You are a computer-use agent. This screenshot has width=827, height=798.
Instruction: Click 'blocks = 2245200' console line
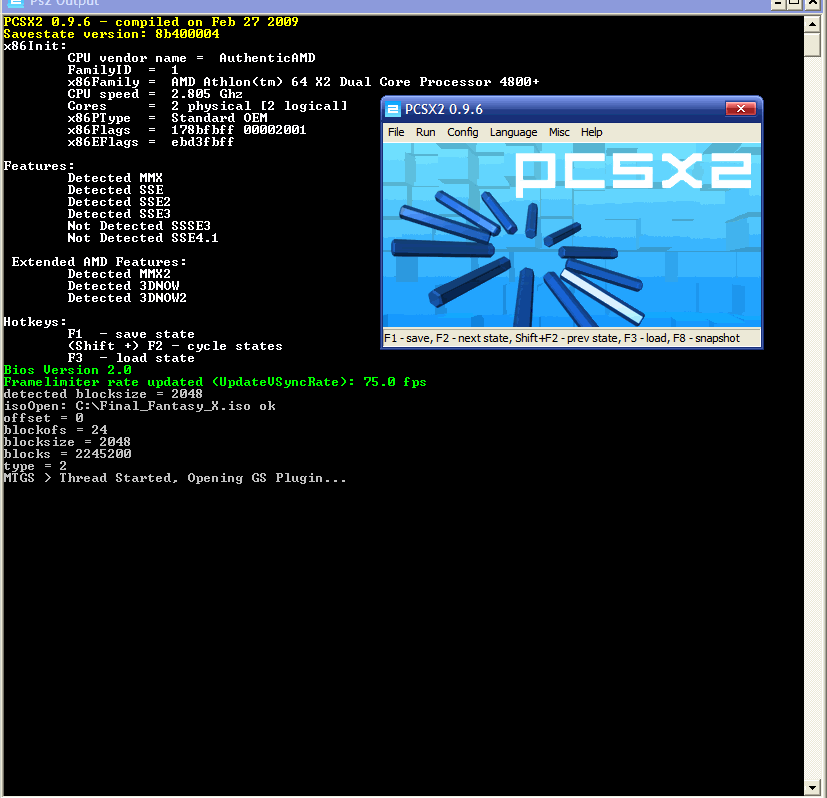(x=68, y=454)
